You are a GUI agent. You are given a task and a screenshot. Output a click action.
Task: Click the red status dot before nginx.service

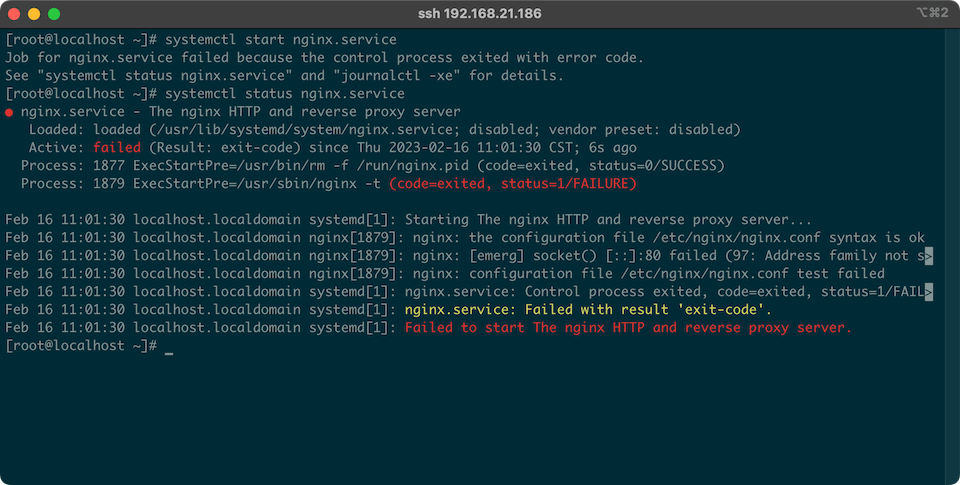tap(9, 112)
